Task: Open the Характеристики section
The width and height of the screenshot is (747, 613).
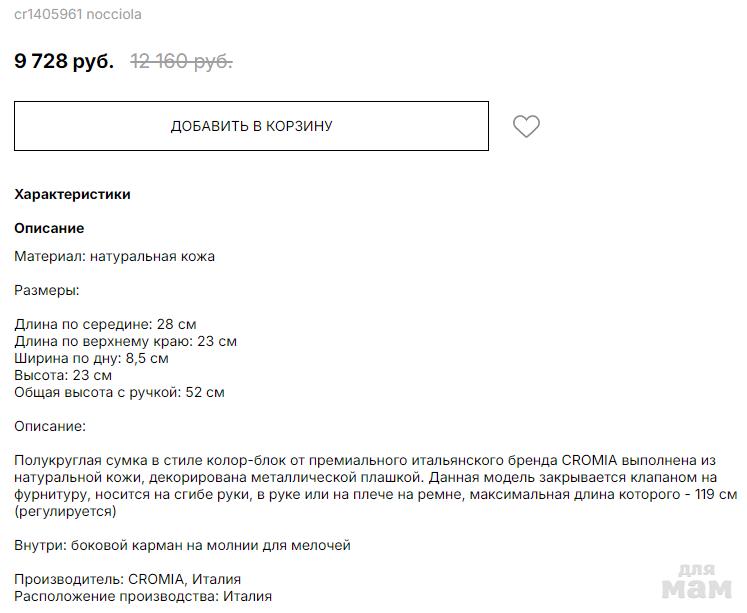Action: 72,194
